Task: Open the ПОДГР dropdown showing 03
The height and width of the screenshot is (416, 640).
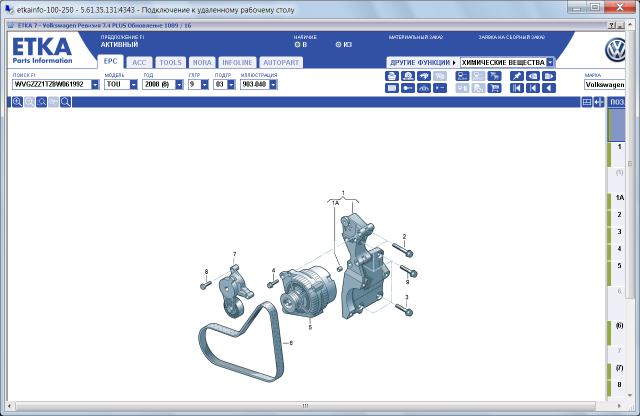Action: [231, 85]
